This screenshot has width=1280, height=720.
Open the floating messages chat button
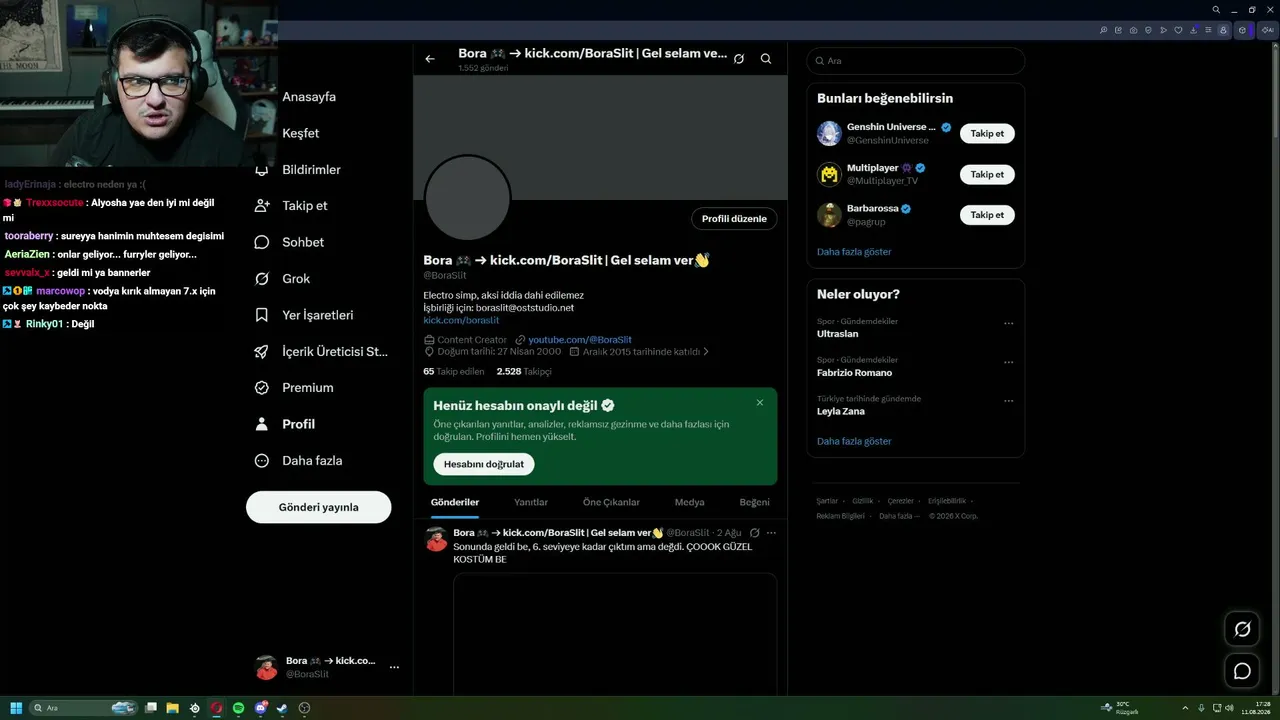(x=1242, y=671)
